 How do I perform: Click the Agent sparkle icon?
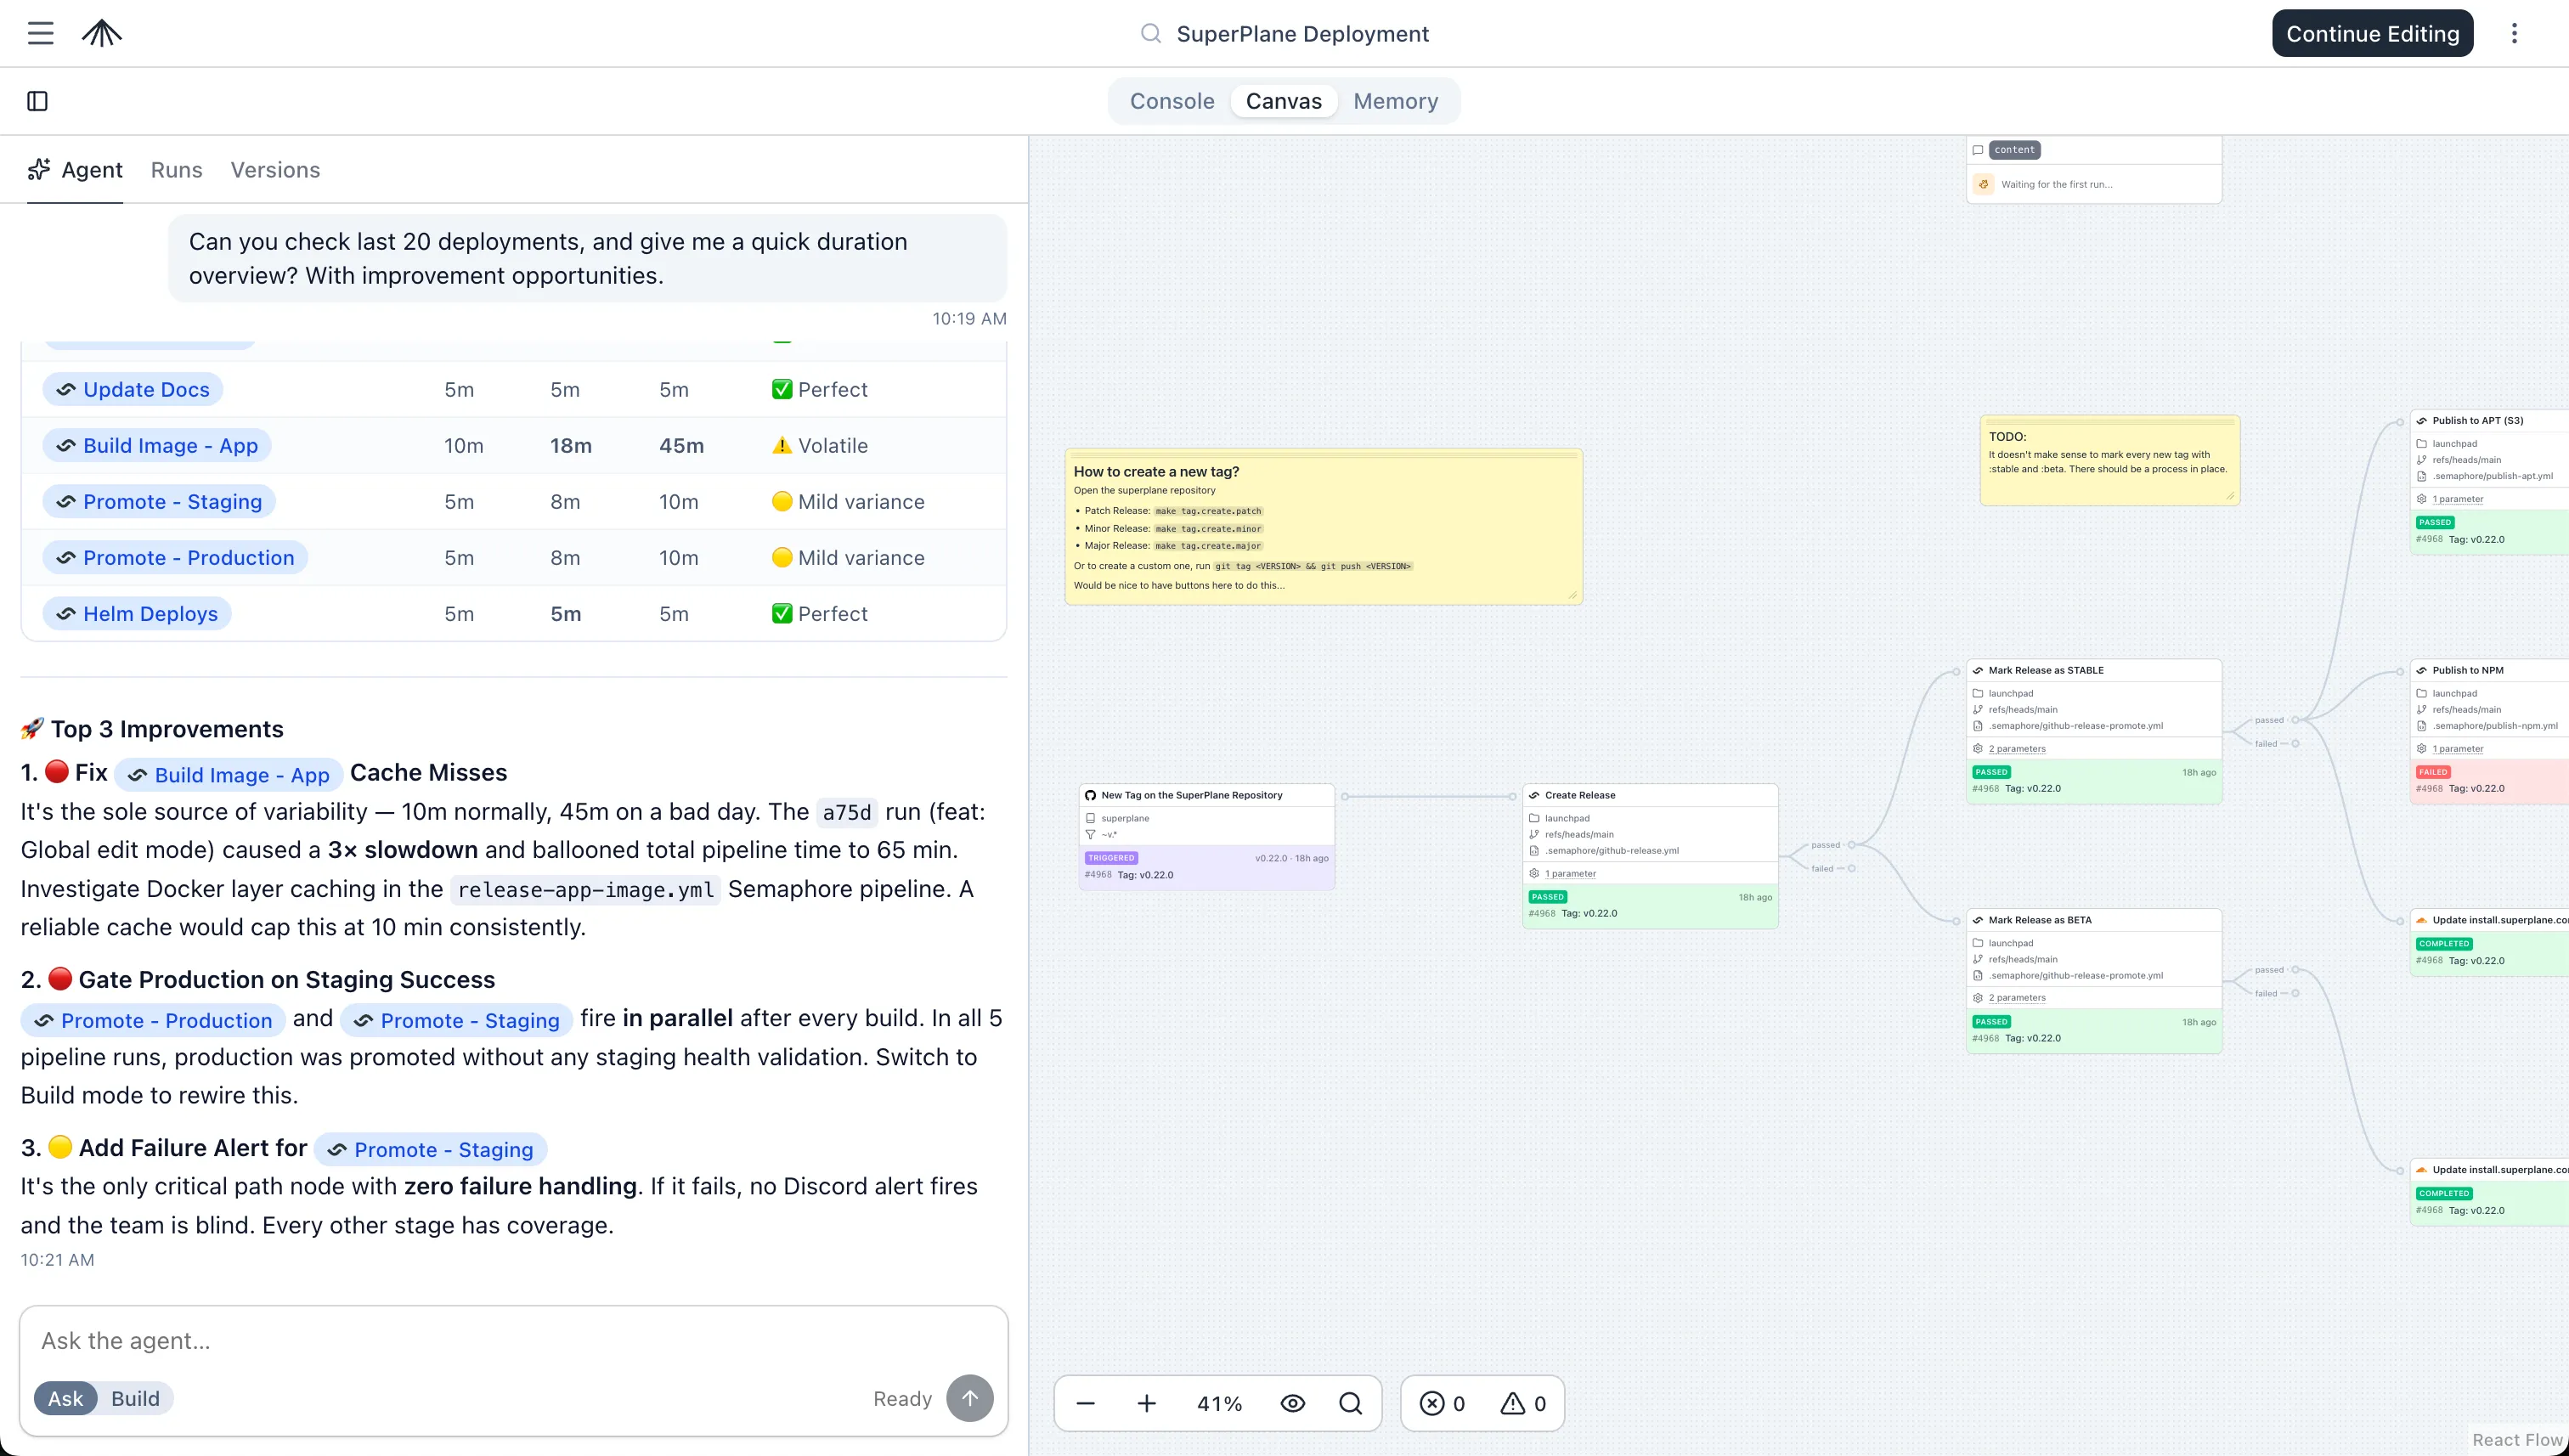[39, 169]
